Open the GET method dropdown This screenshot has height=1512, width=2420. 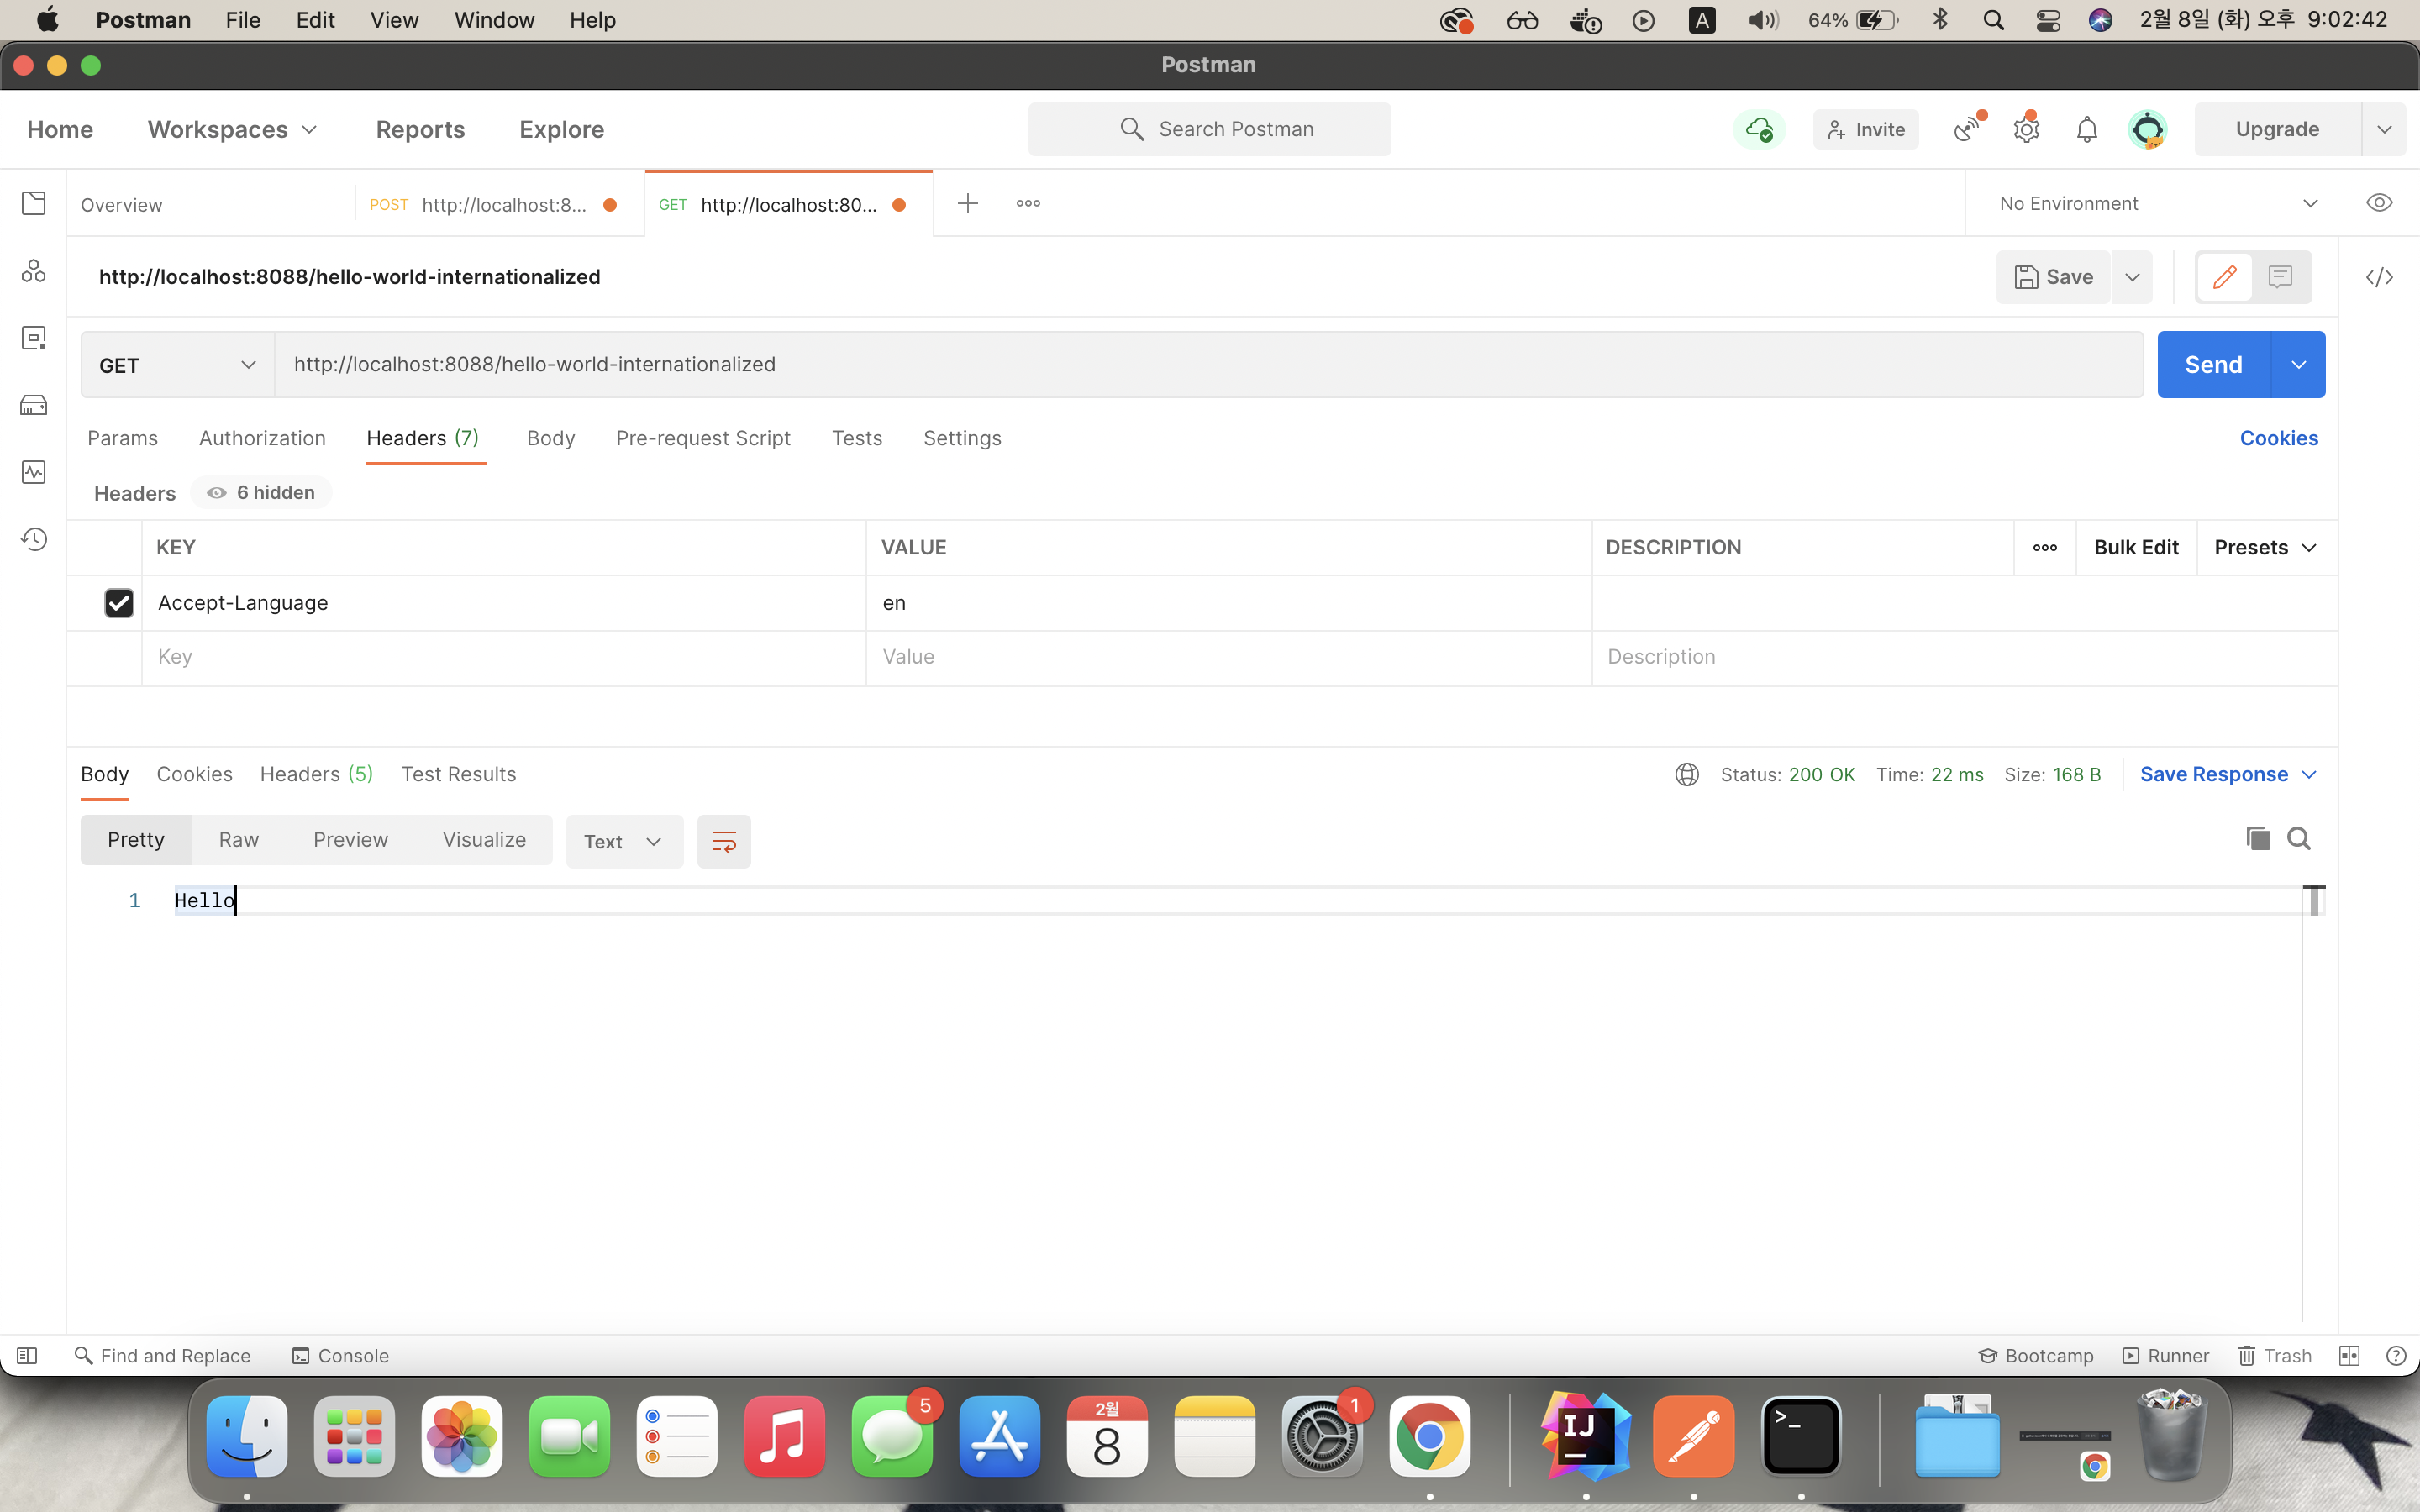177,365
